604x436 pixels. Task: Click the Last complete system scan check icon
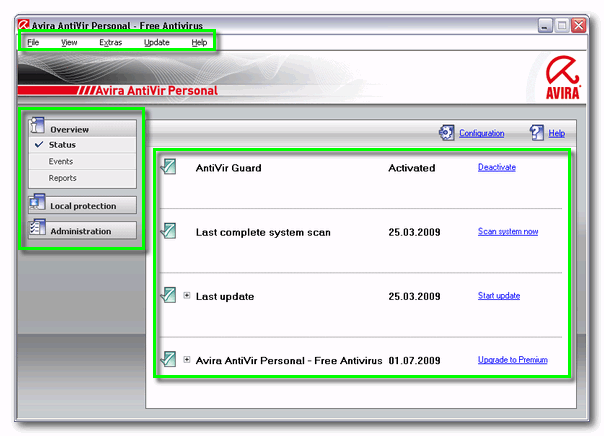(168, 231)
